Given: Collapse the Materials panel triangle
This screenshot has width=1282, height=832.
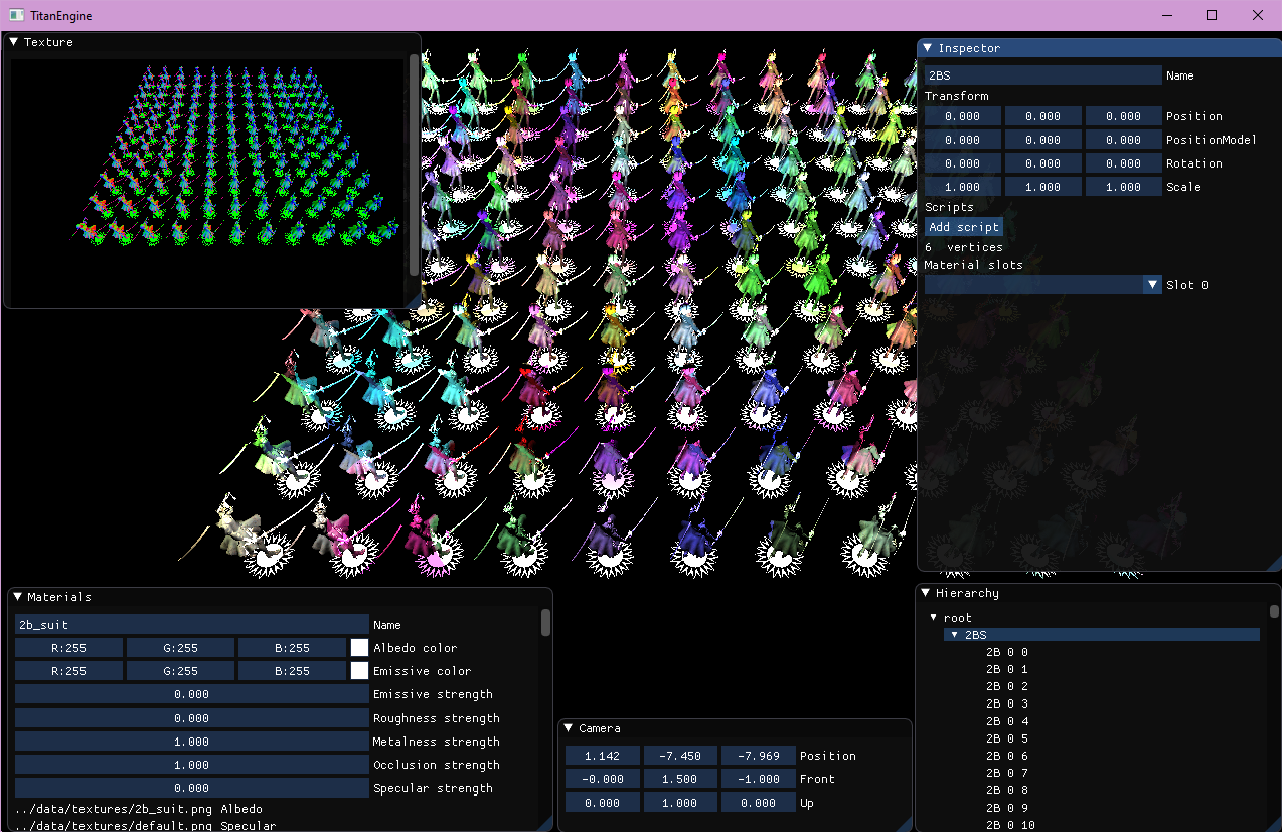Looking at the screenshot, I should coord(17,597).
